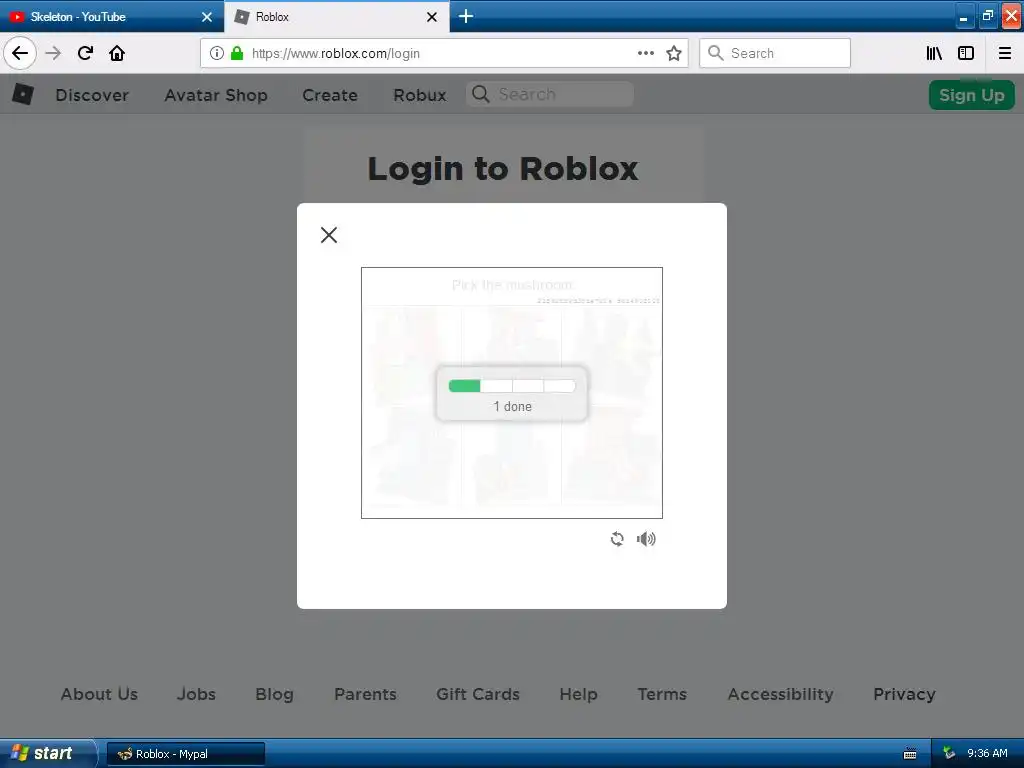
Task: Open the Discover menu item
Action: tap(92, 95)
